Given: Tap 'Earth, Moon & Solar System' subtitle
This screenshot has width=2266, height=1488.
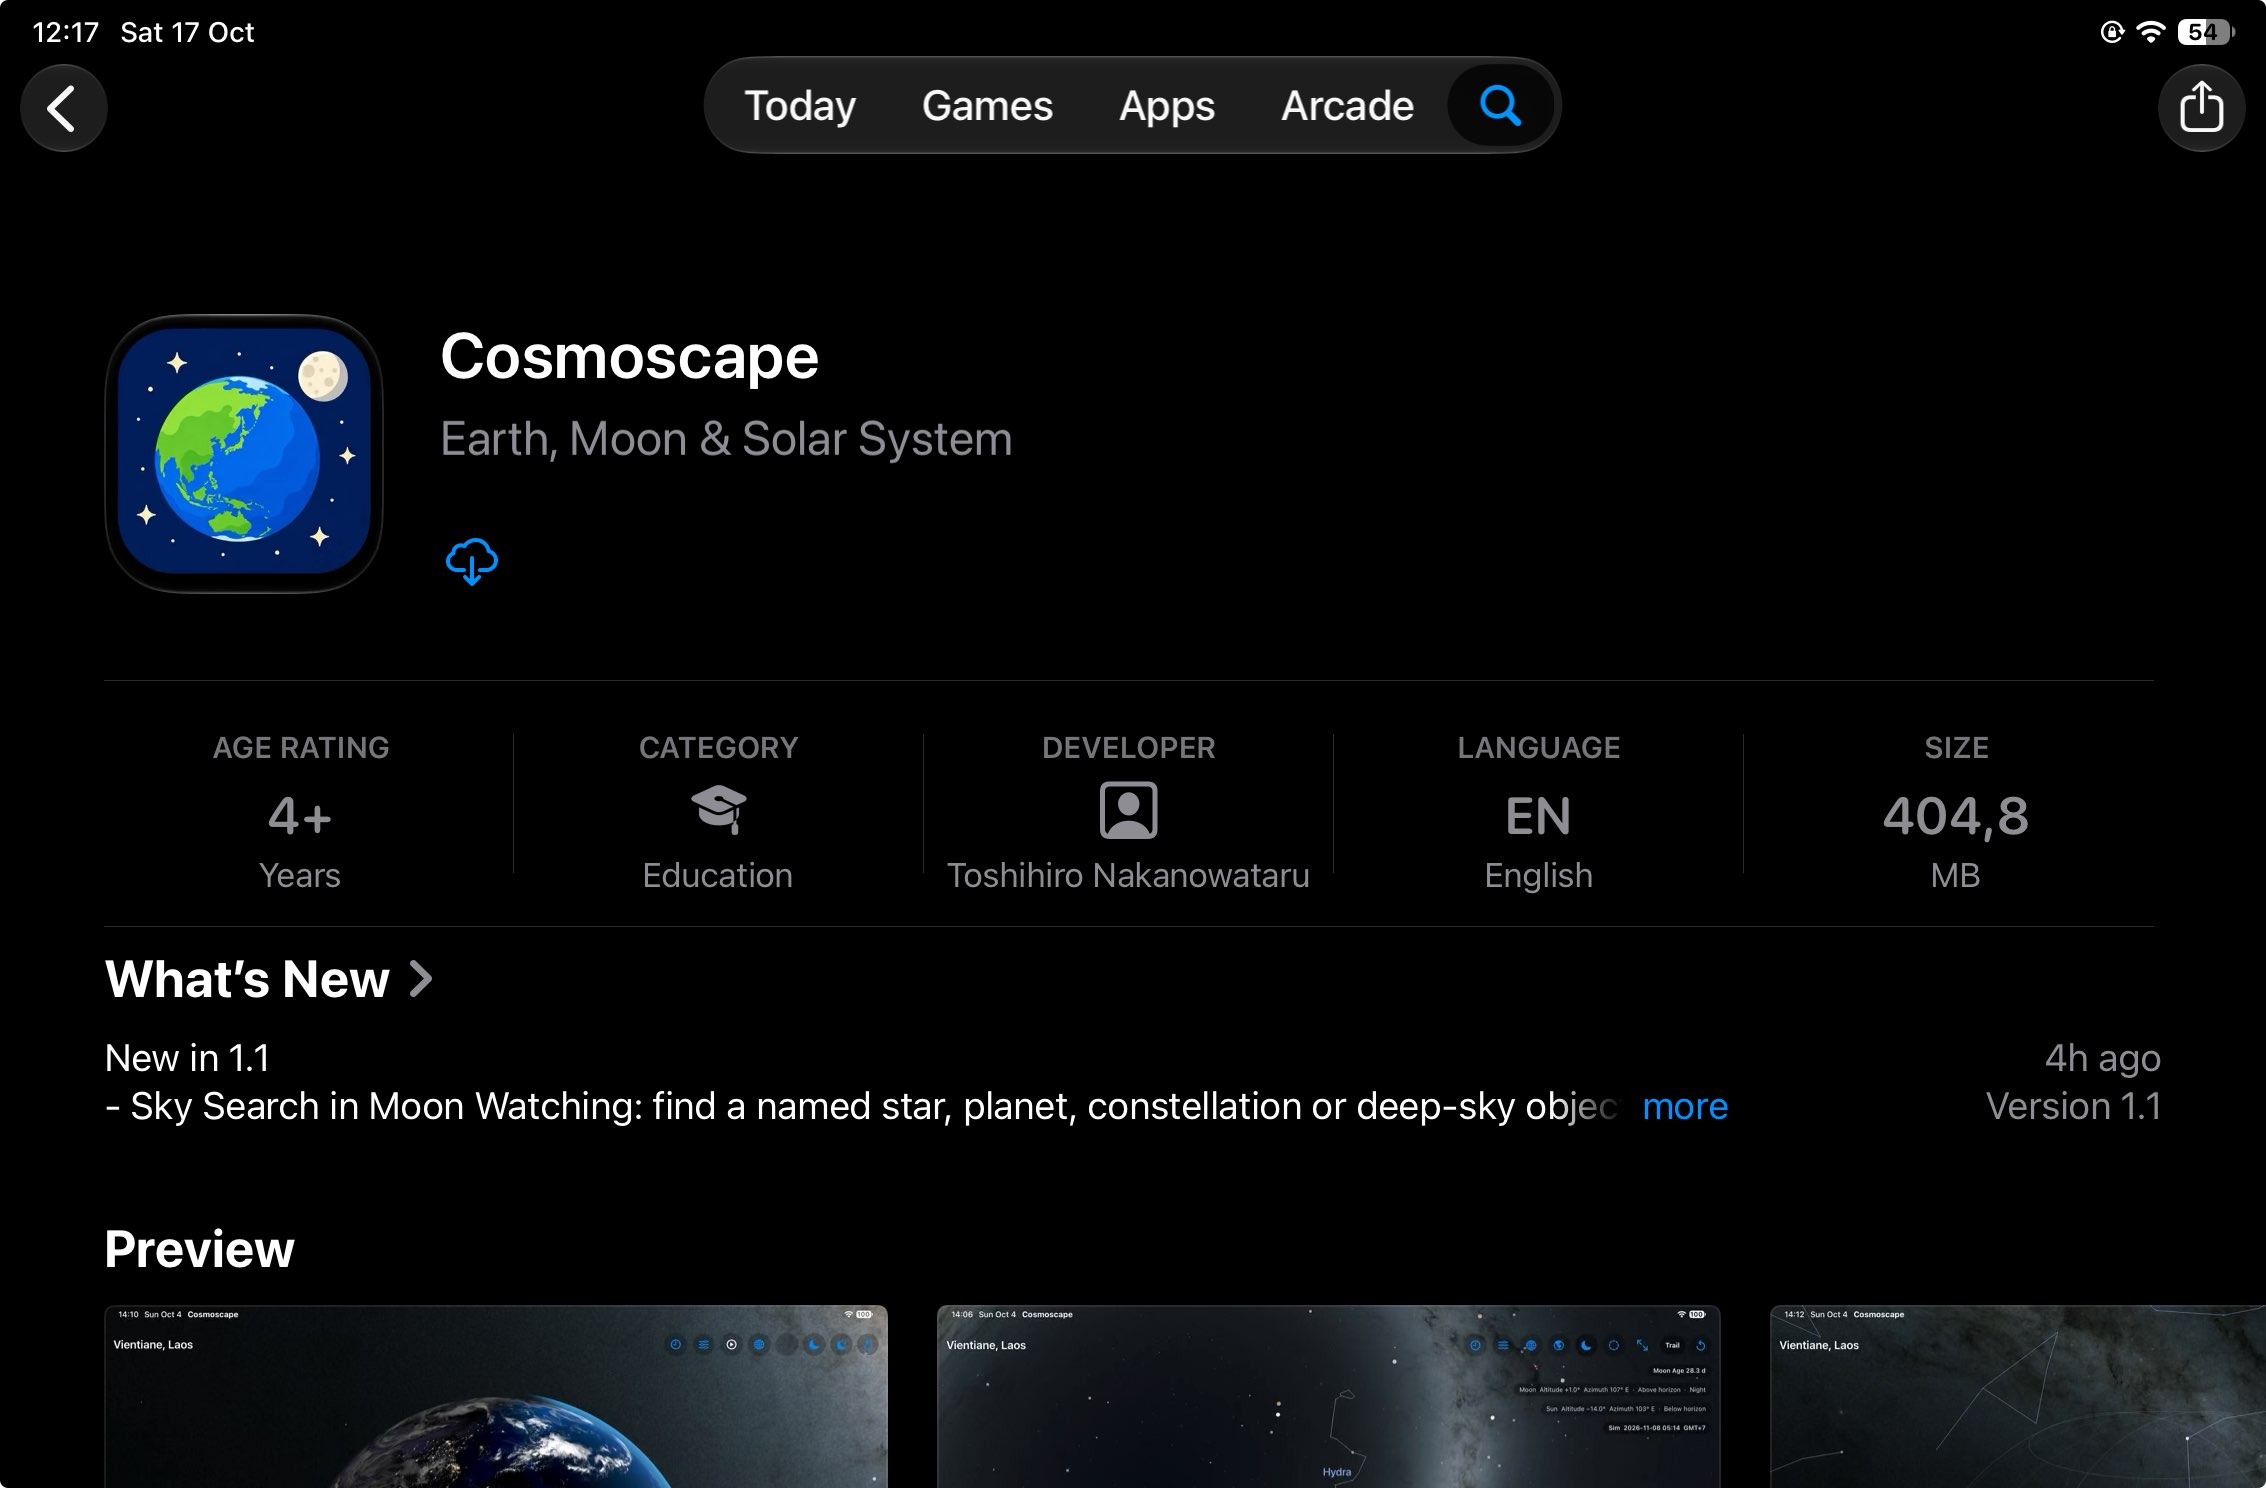Looking at the screenshot, I should (x=726, y=439).
